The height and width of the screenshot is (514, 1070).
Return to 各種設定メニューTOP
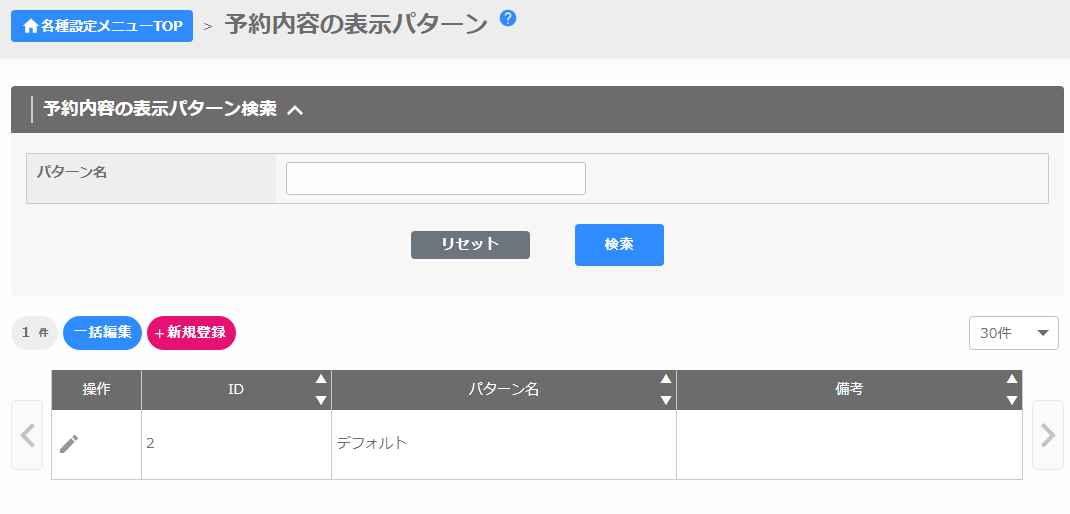pos(102,26)
